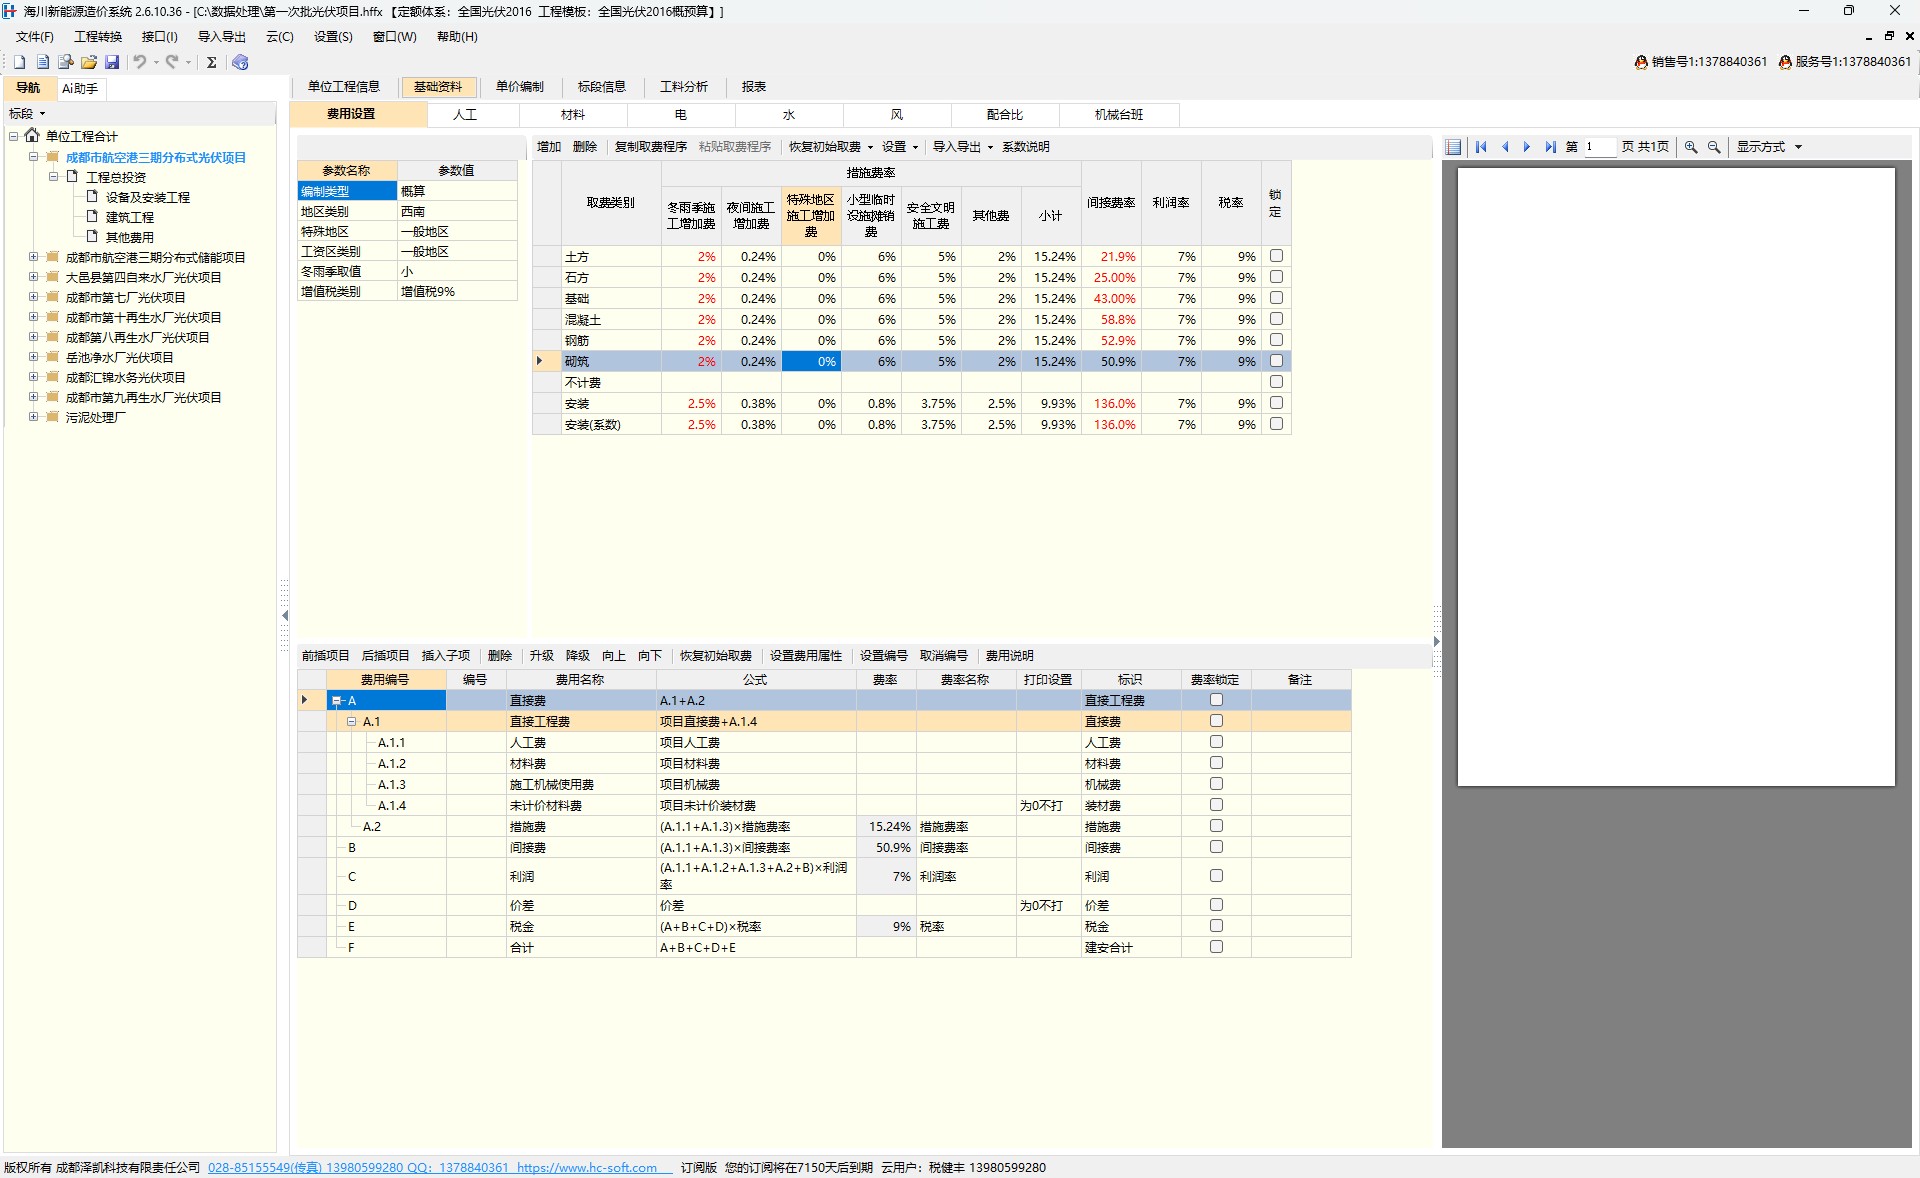The image size is (1920, 1178).
Task: Click the page number input field
Action: (1599, 147)
